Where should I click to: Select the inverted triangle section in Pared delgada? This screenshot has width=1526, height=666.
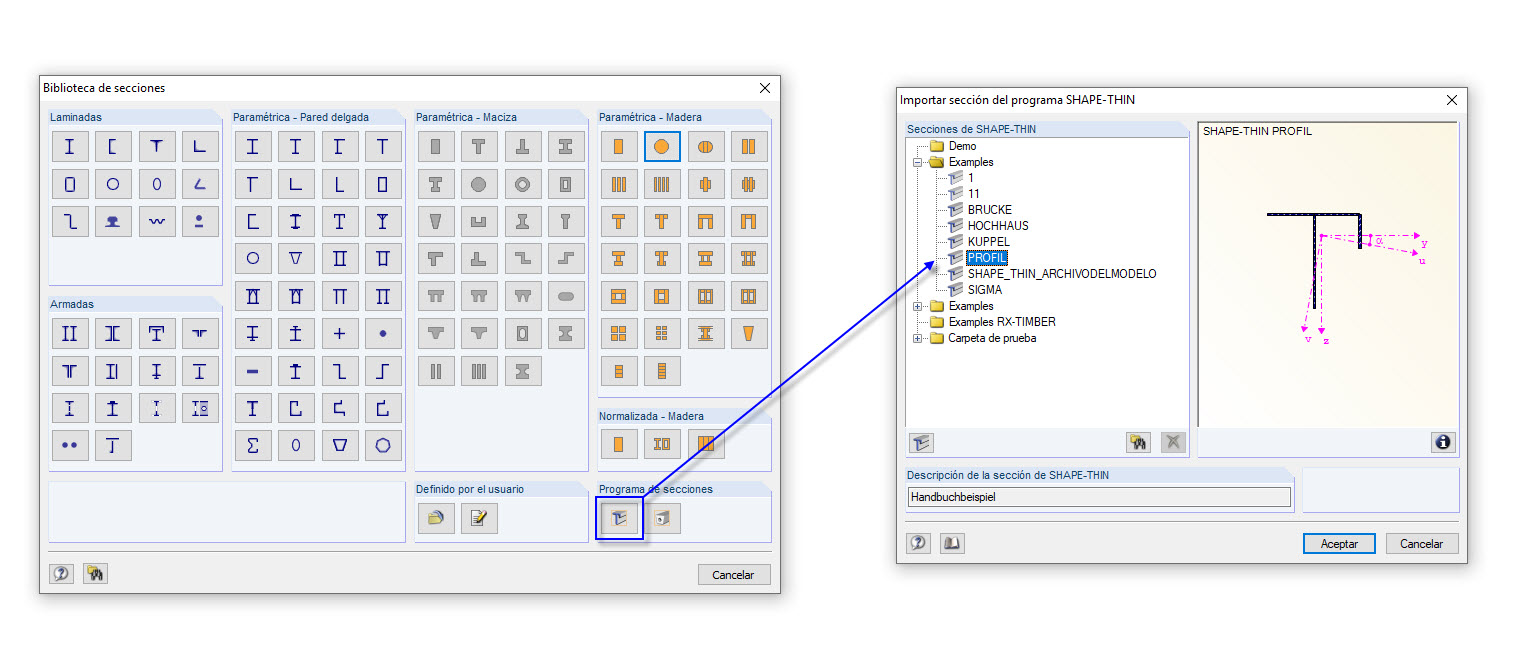point(295,258)
